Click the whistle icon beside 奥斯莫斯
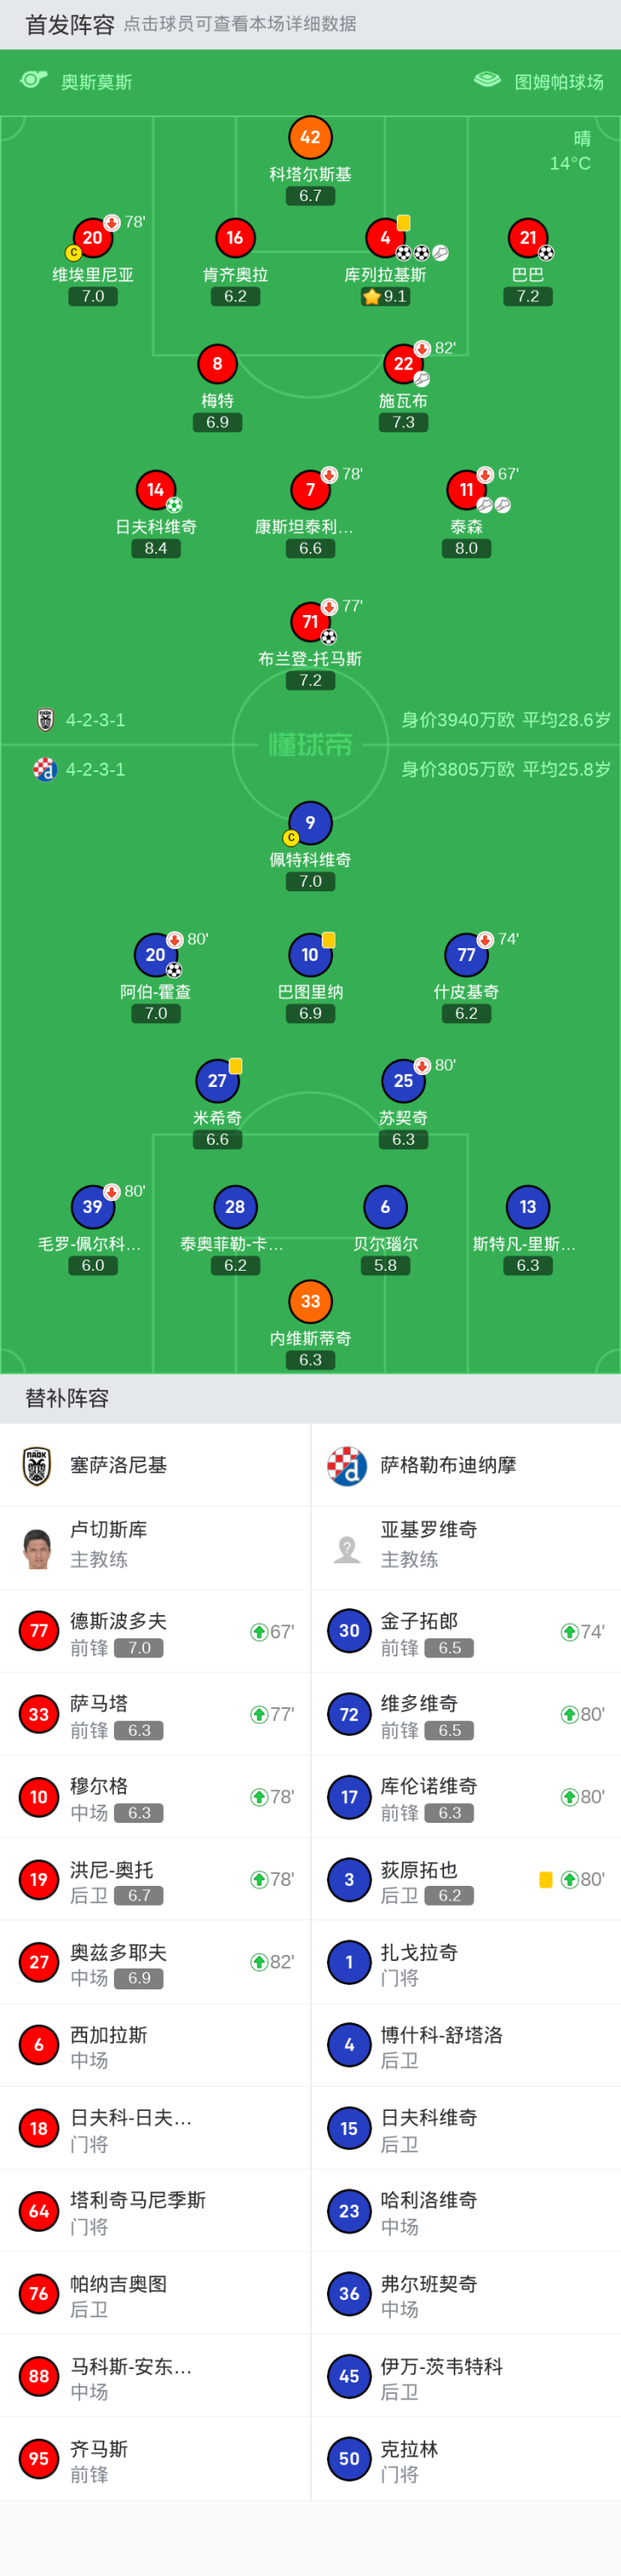 pos(34,80)
